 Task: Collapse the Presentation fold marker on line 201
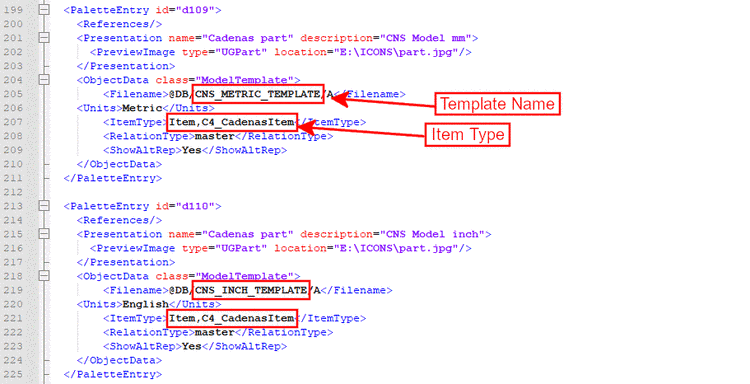(44, 37)
